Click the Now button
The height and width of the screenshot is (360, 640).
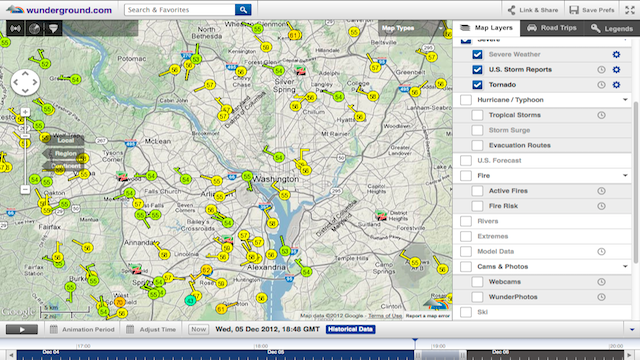point(198,329)
